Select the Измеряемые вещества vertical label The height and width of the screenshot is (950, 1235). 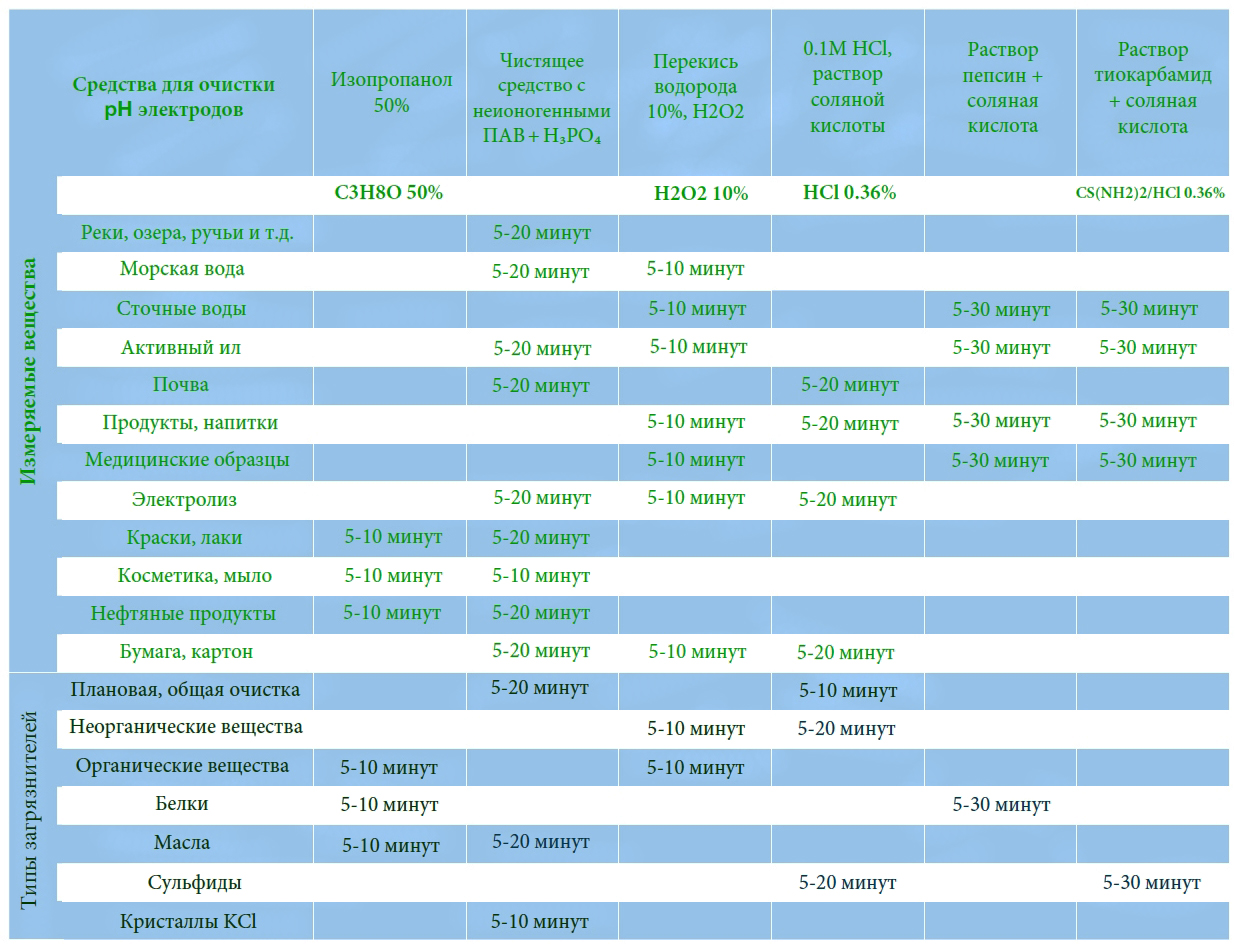[29, 371]
